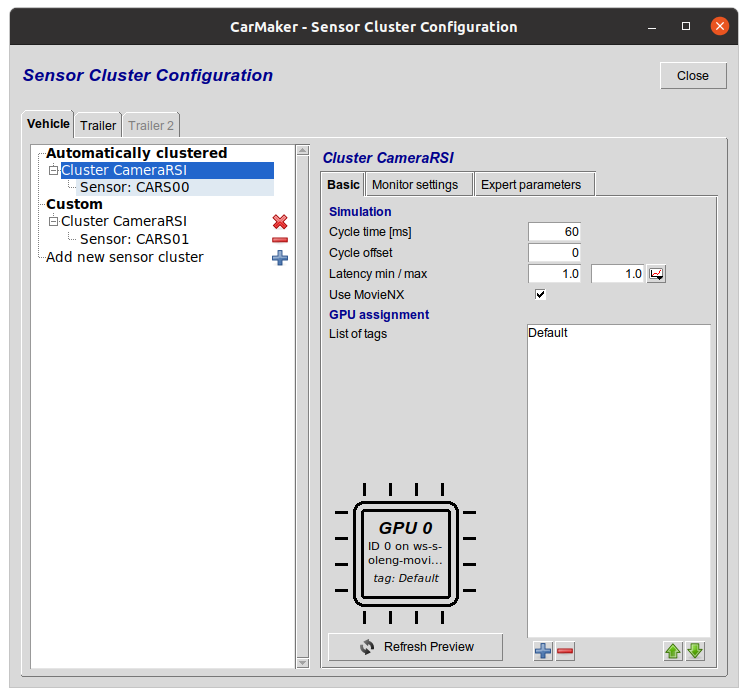Switch to Monitor settings tab
Image resolution: width=748 pixels, height=697 pixels.
tap(414, 185)
